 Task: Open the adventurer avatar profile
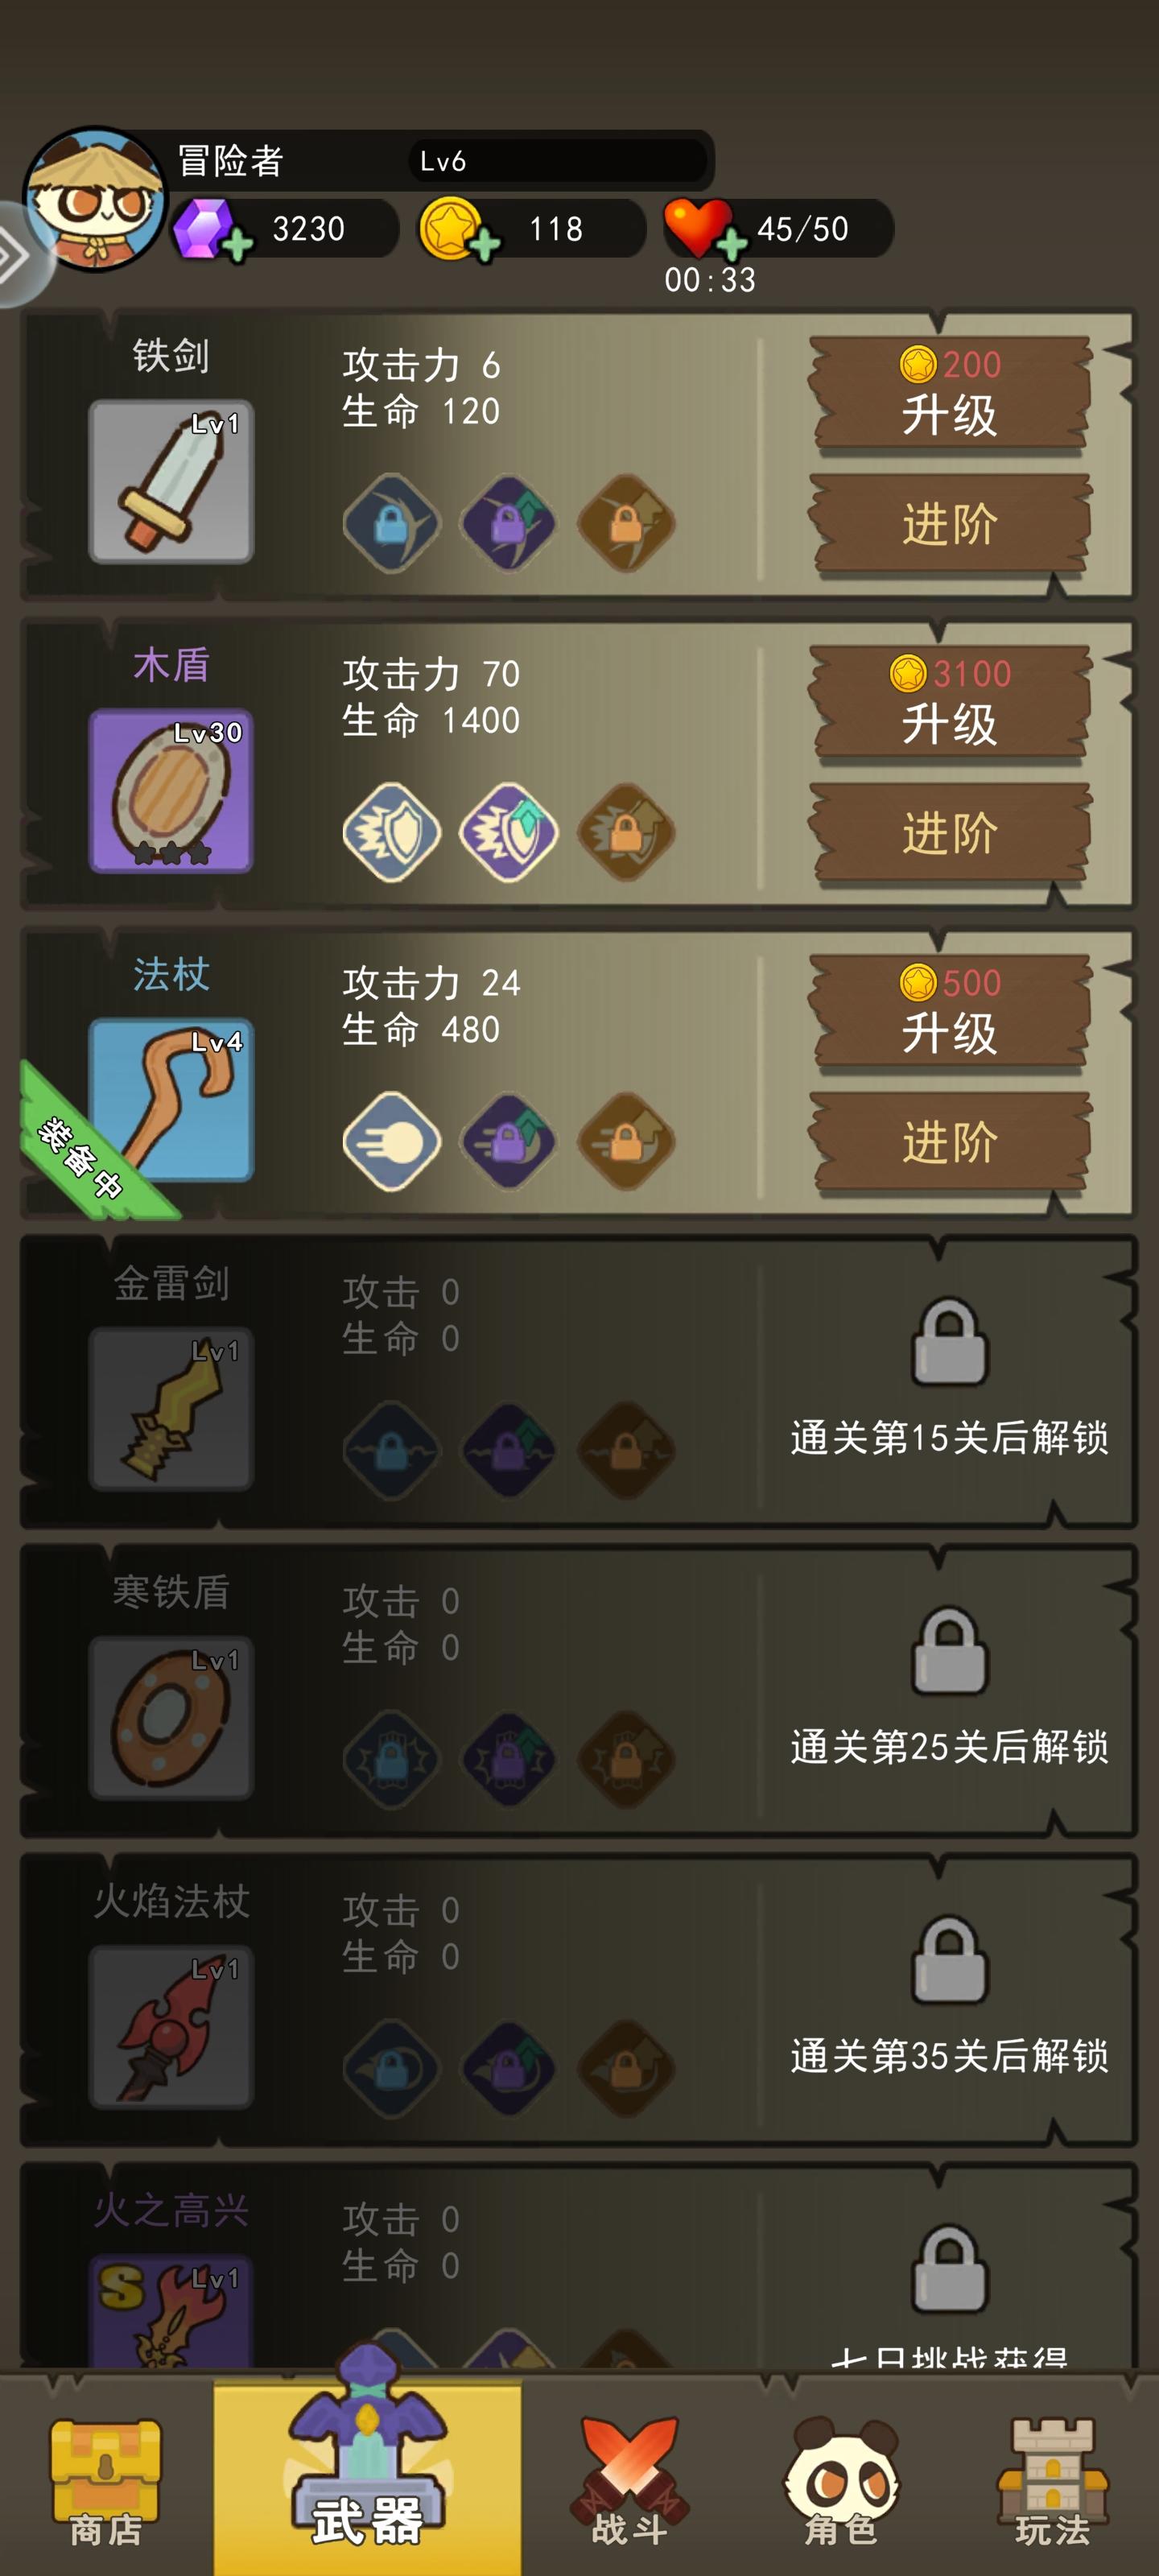click(x=96, y=198)
